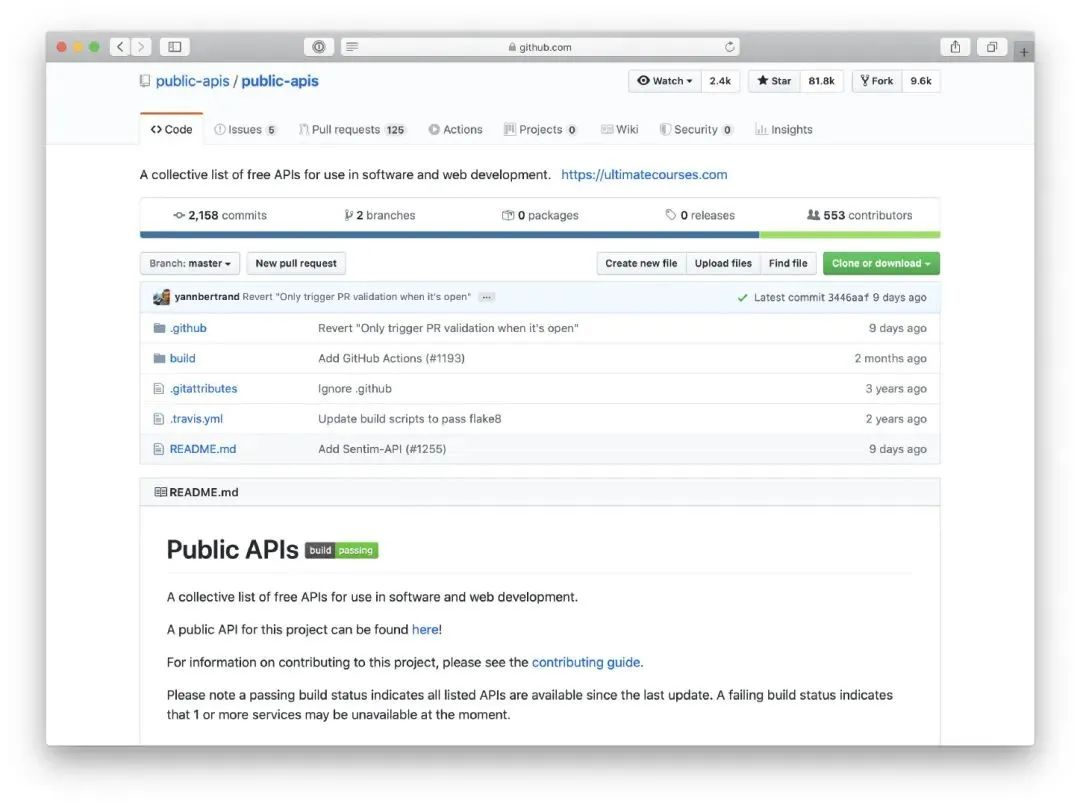Click the .github folder icon
The height and width of the screenshot is (806, 1080).
coord(159,328)
